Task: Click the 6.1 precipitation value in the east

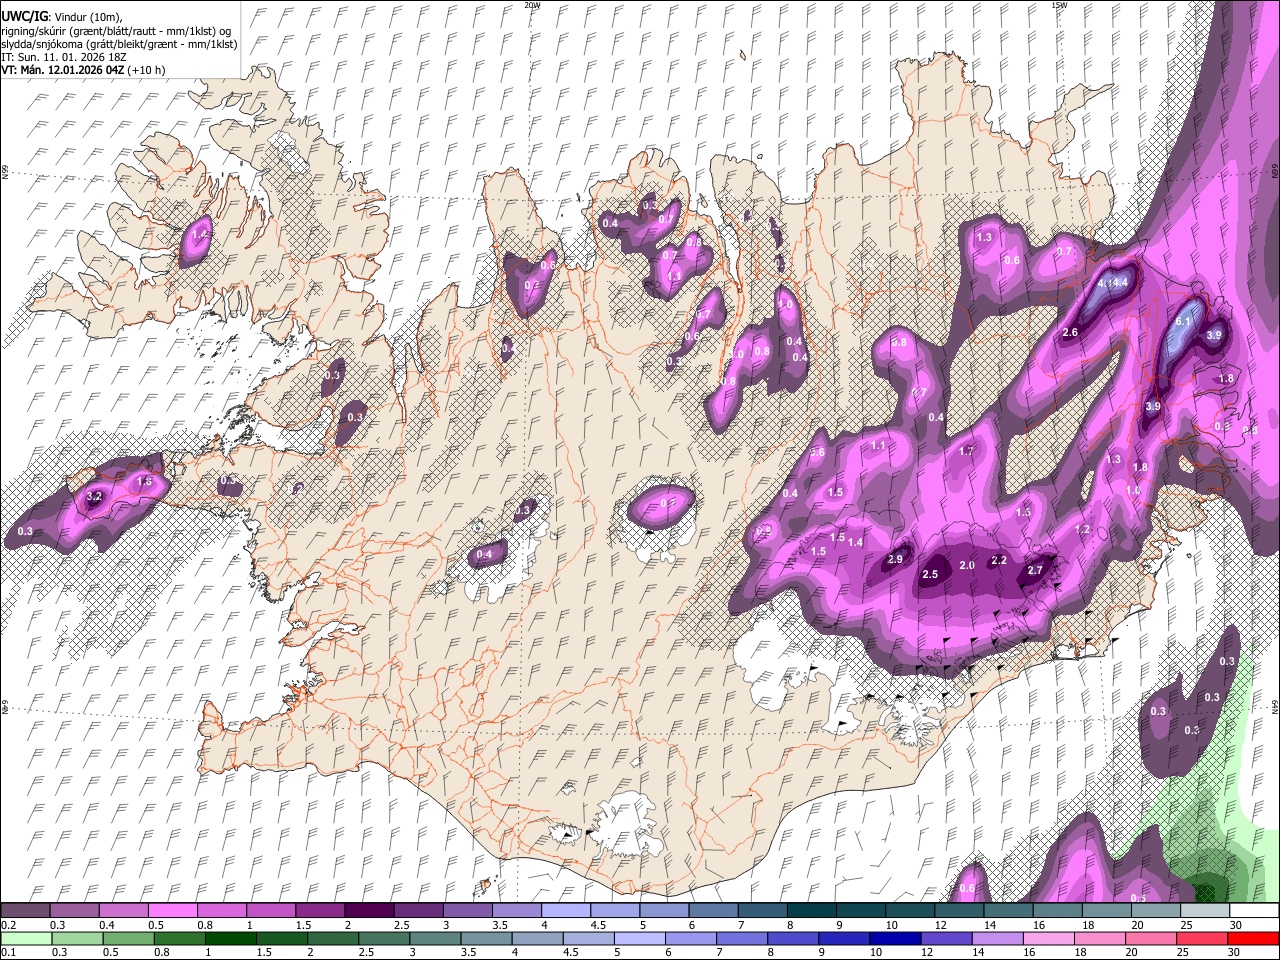Action: tap(1184, 322)
